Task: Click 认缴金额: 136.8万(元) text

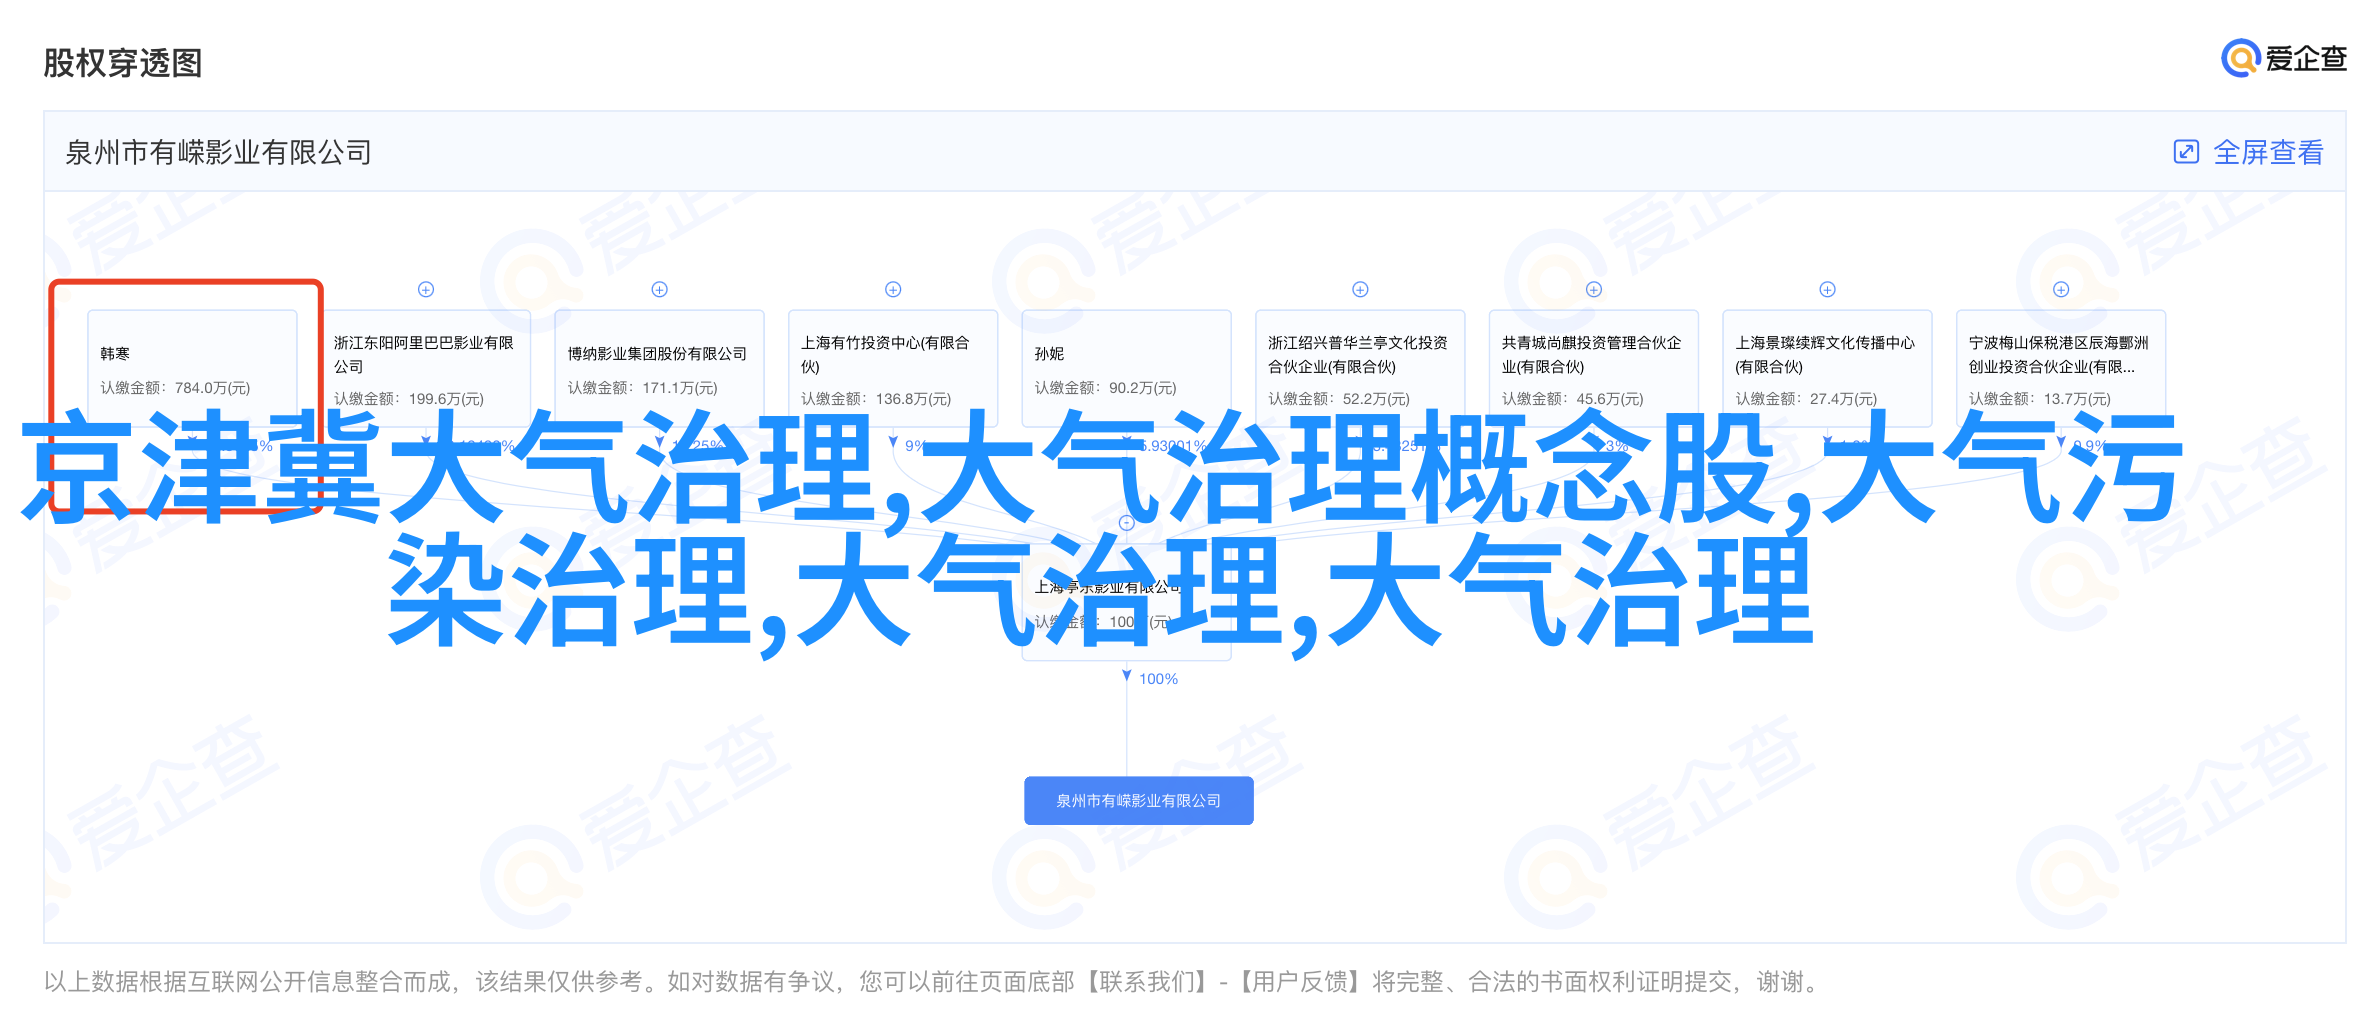Action: (x=876, y=399)
